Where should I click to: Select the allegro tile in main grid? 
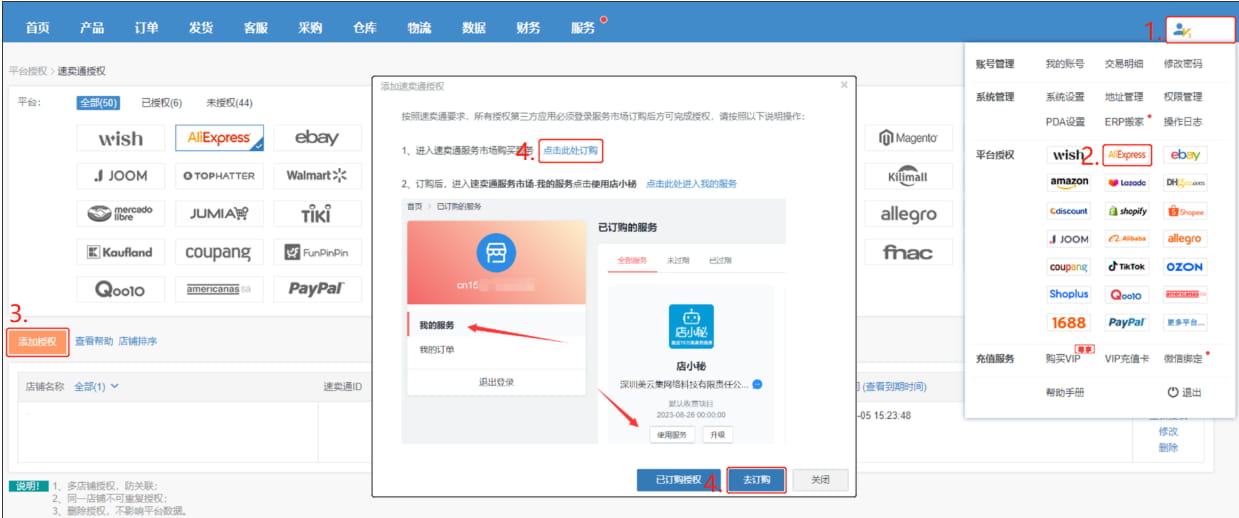[908, 214]
